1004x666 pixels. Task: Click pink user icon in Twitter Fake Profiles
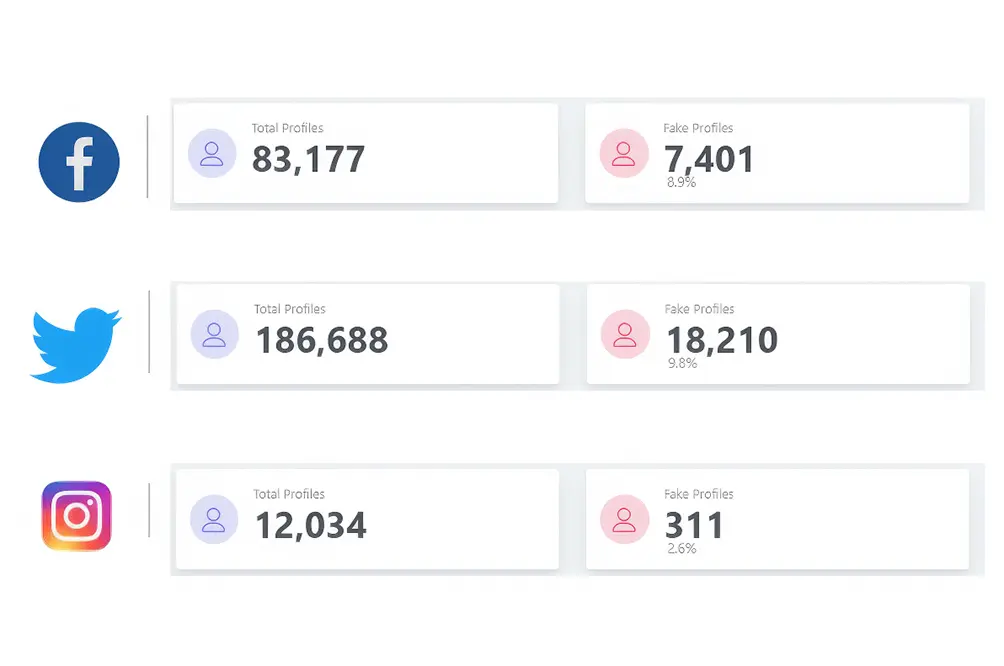click(625, 334)
